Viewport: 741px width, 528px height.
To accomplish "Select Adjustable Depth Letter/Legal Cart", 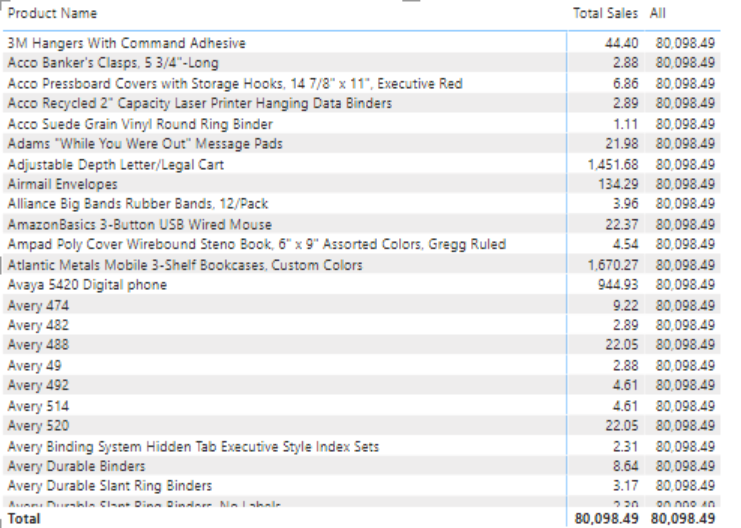I will pos(116,164).
